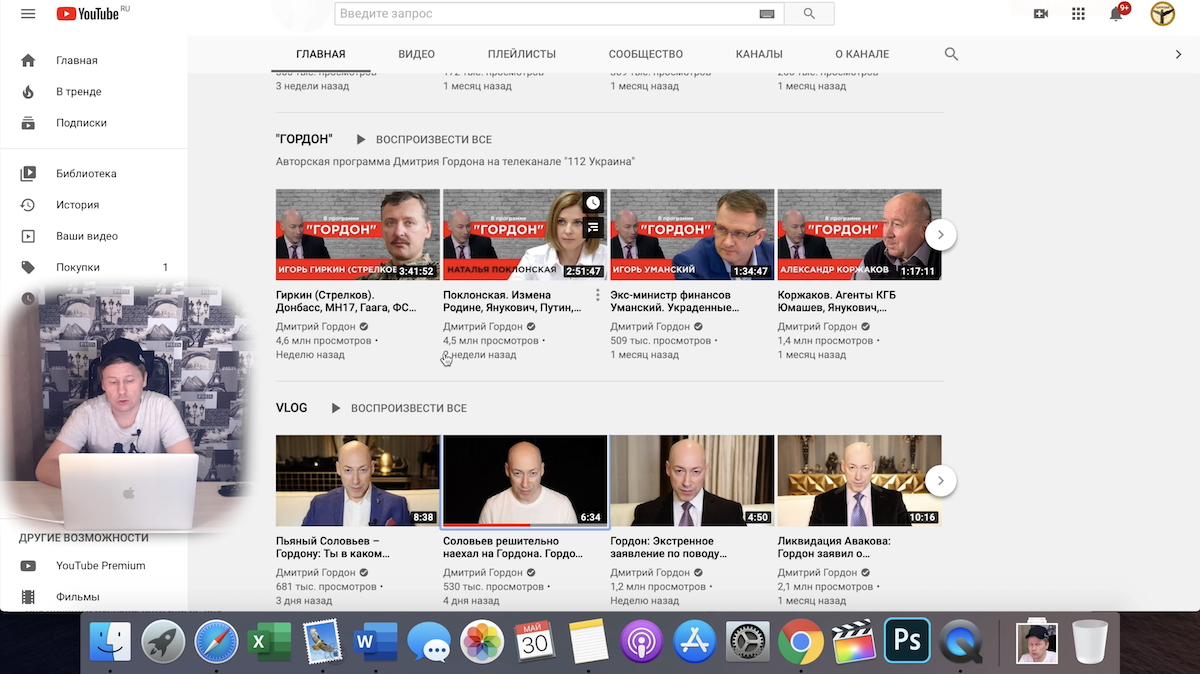Open Наталья Поклонская video thumbnail
1200x674 pixels.
point(525,235)
